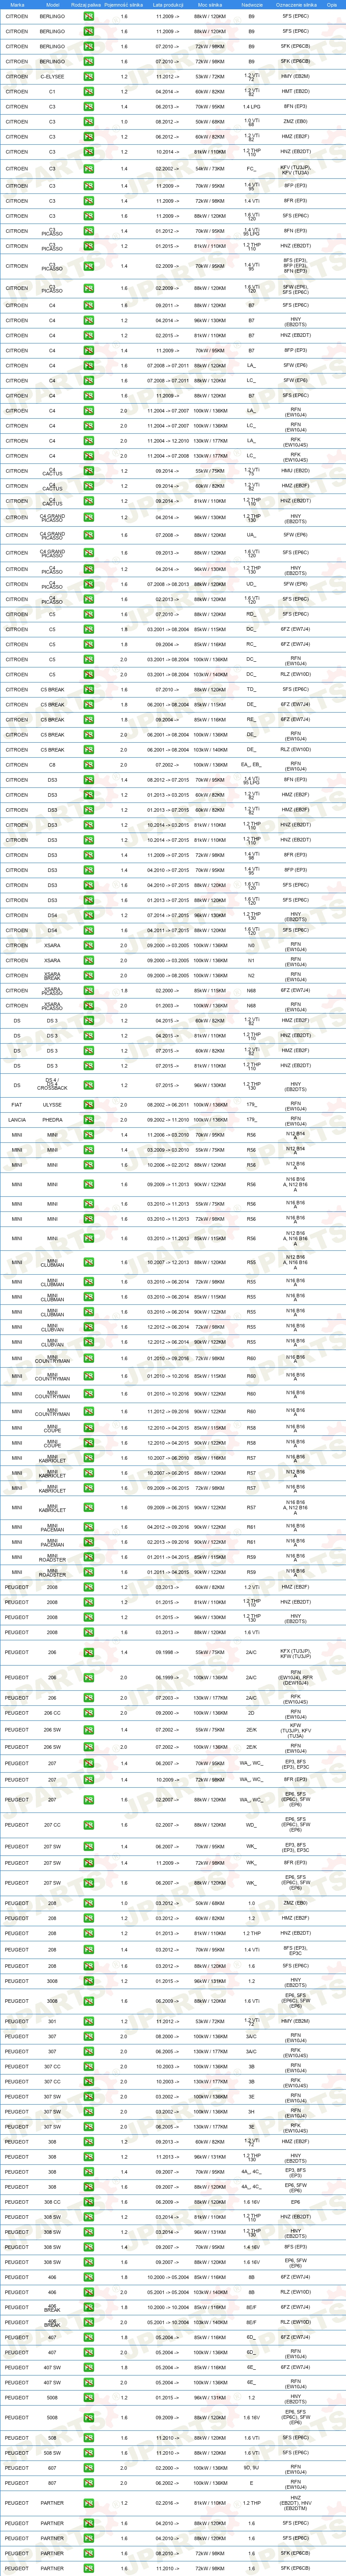Click the fuel icon in the Peugeot 308 CC row
346x2576 pixels.
(x=88, y=2202)
